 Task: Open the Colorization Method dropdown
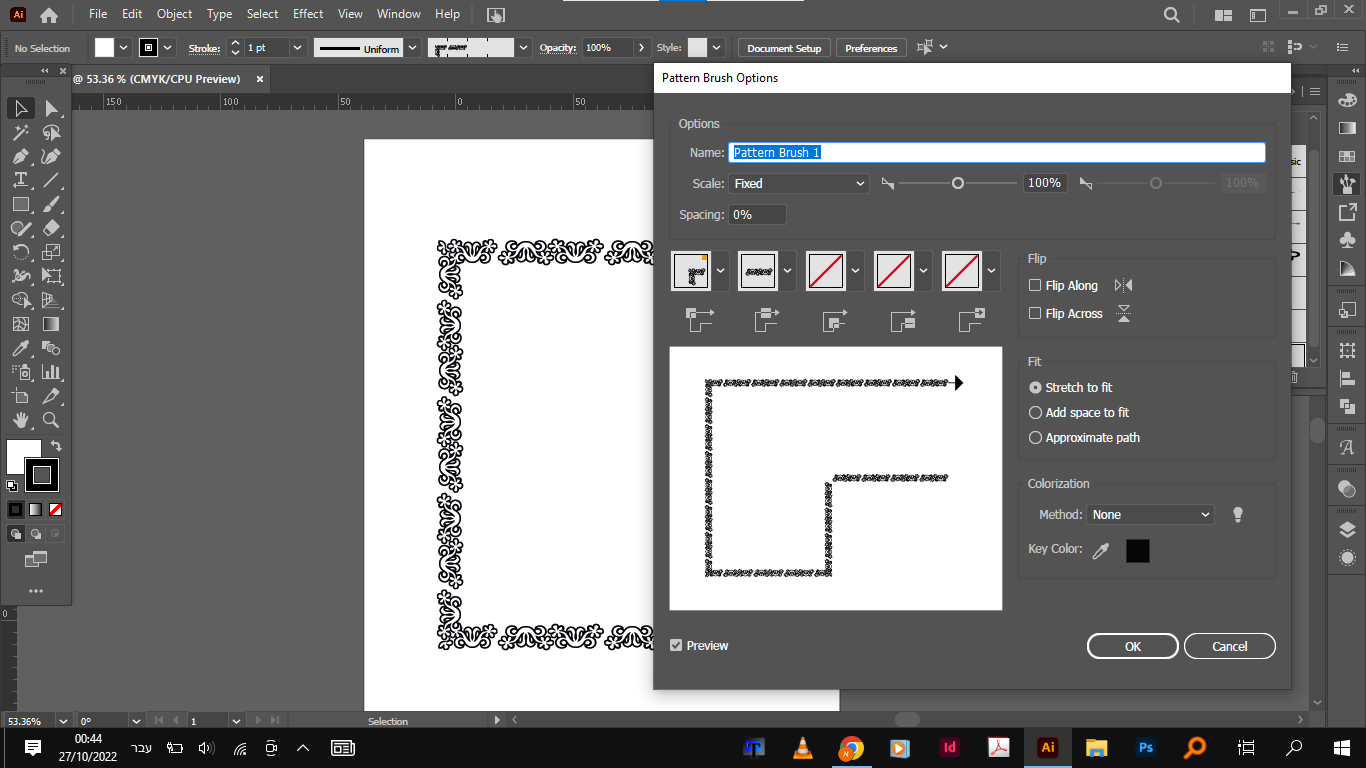click(x=1150, y=514)
